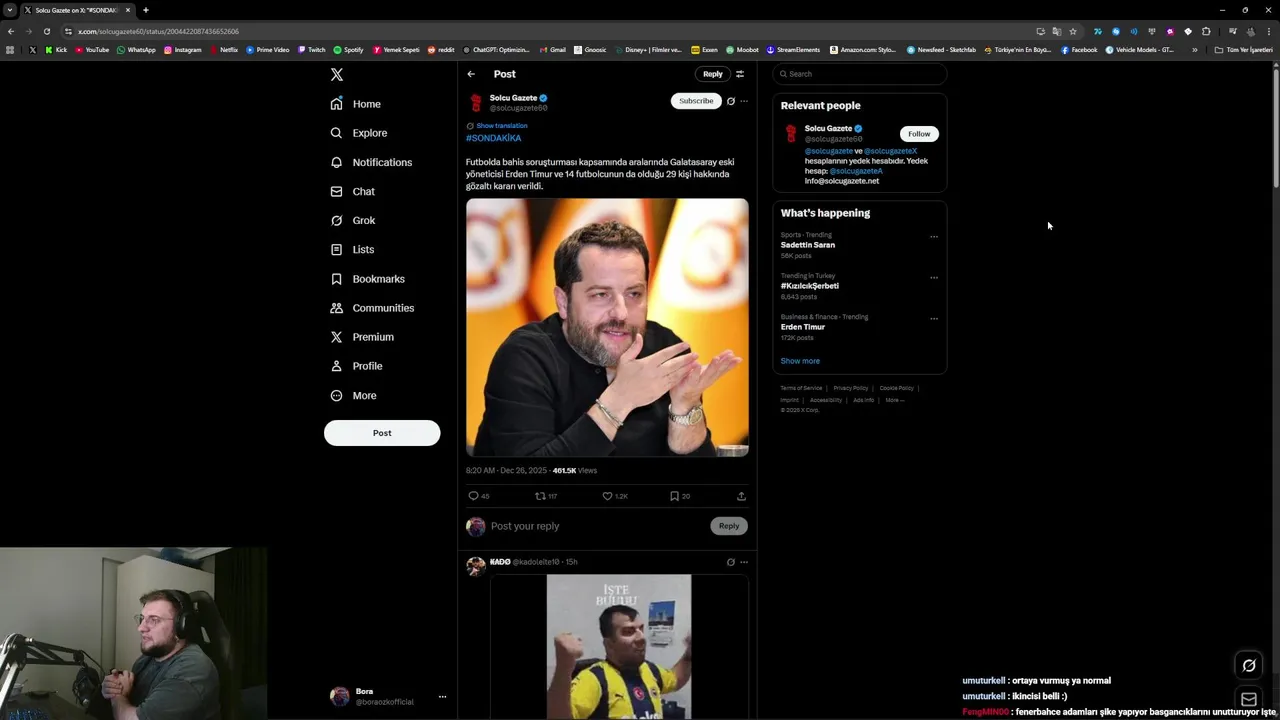Screen dimensions: 1280x720
Task: Share the post via share icon
Action: pyautogui.click(x=741, y=496)
